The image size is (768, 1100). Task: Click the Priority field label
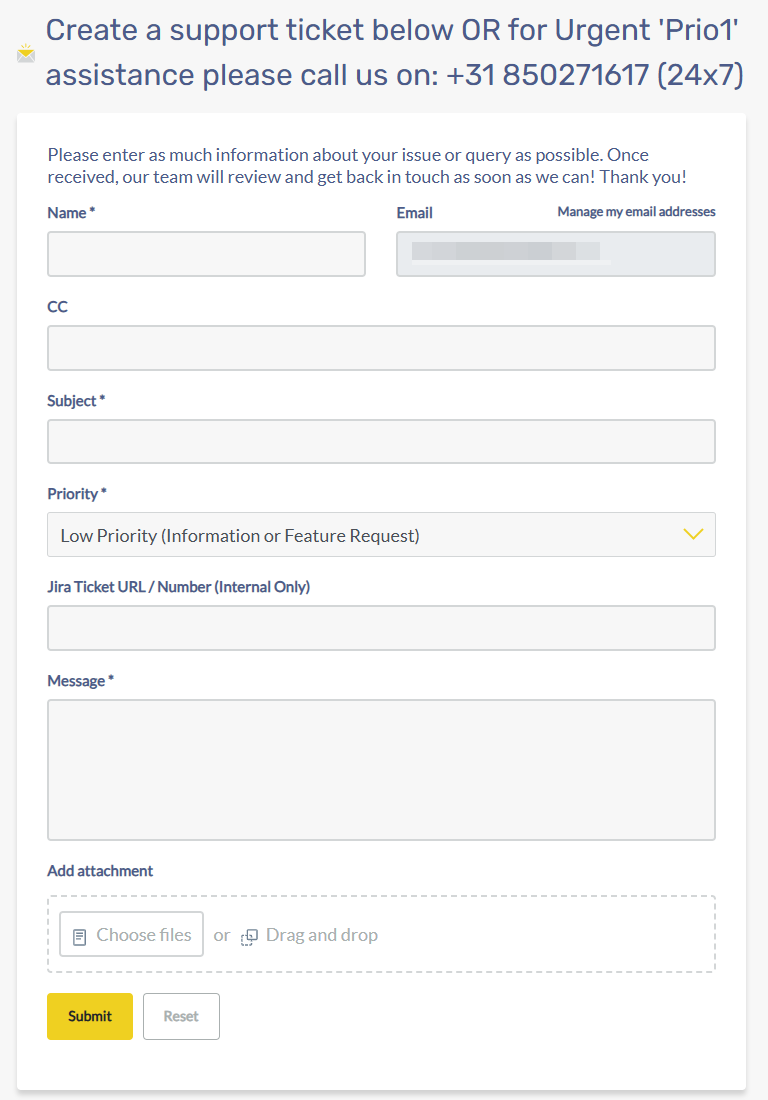coord(74,494)
